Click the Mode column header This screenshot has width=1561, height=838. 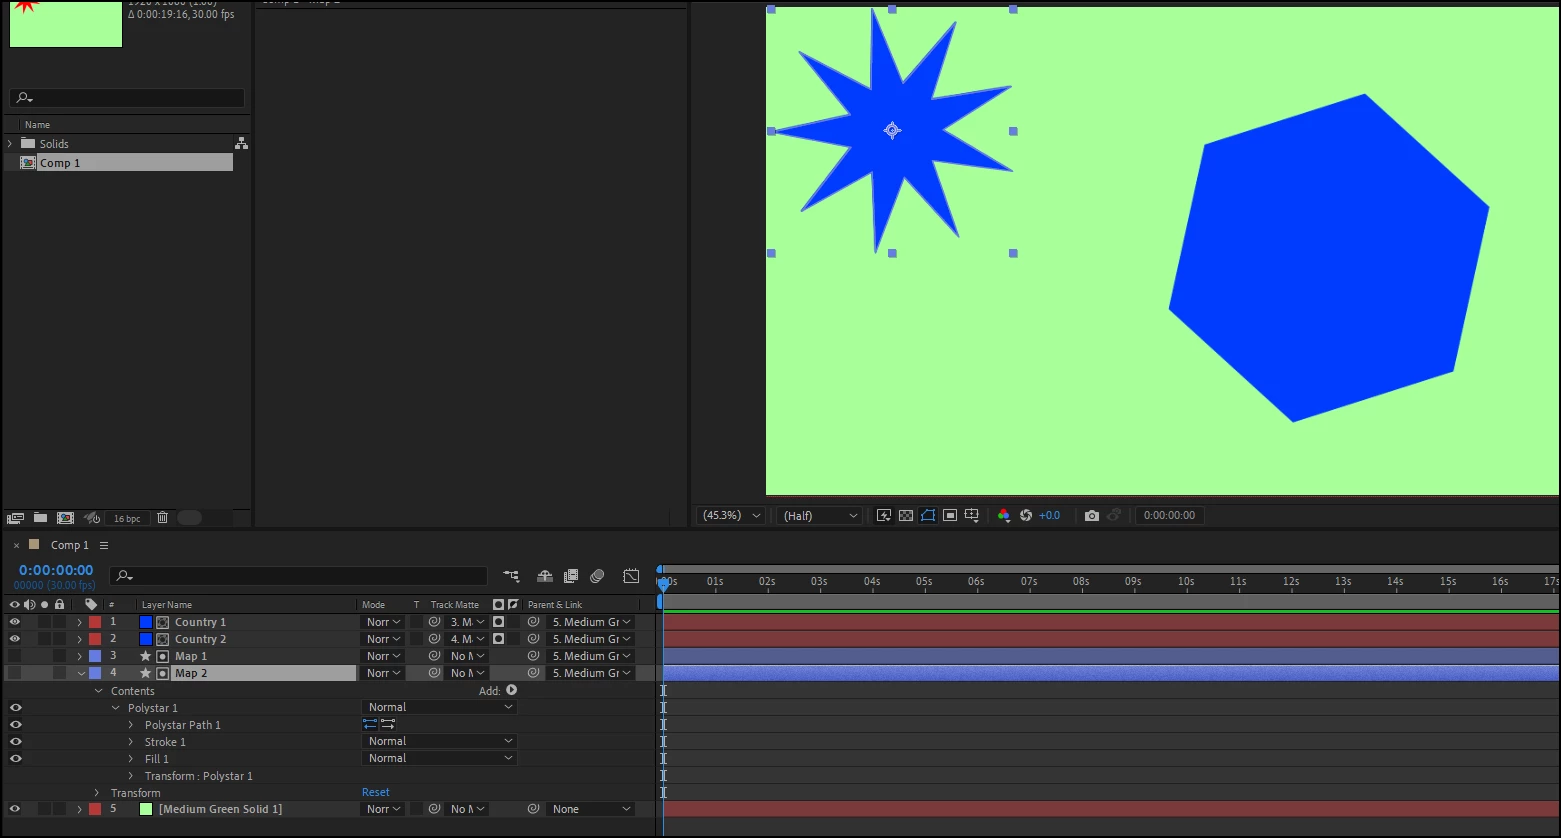coord(373,604)
